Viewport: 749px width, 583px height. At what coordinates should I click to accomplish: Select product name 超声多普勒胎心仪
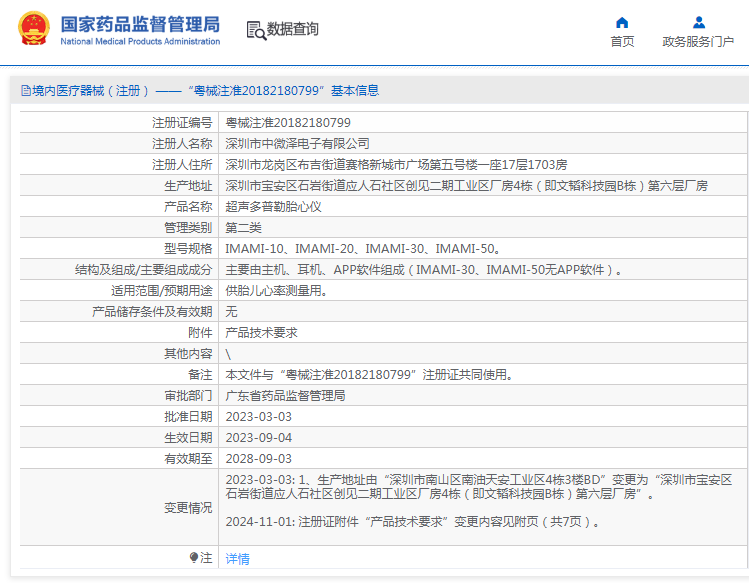point(273,207)
